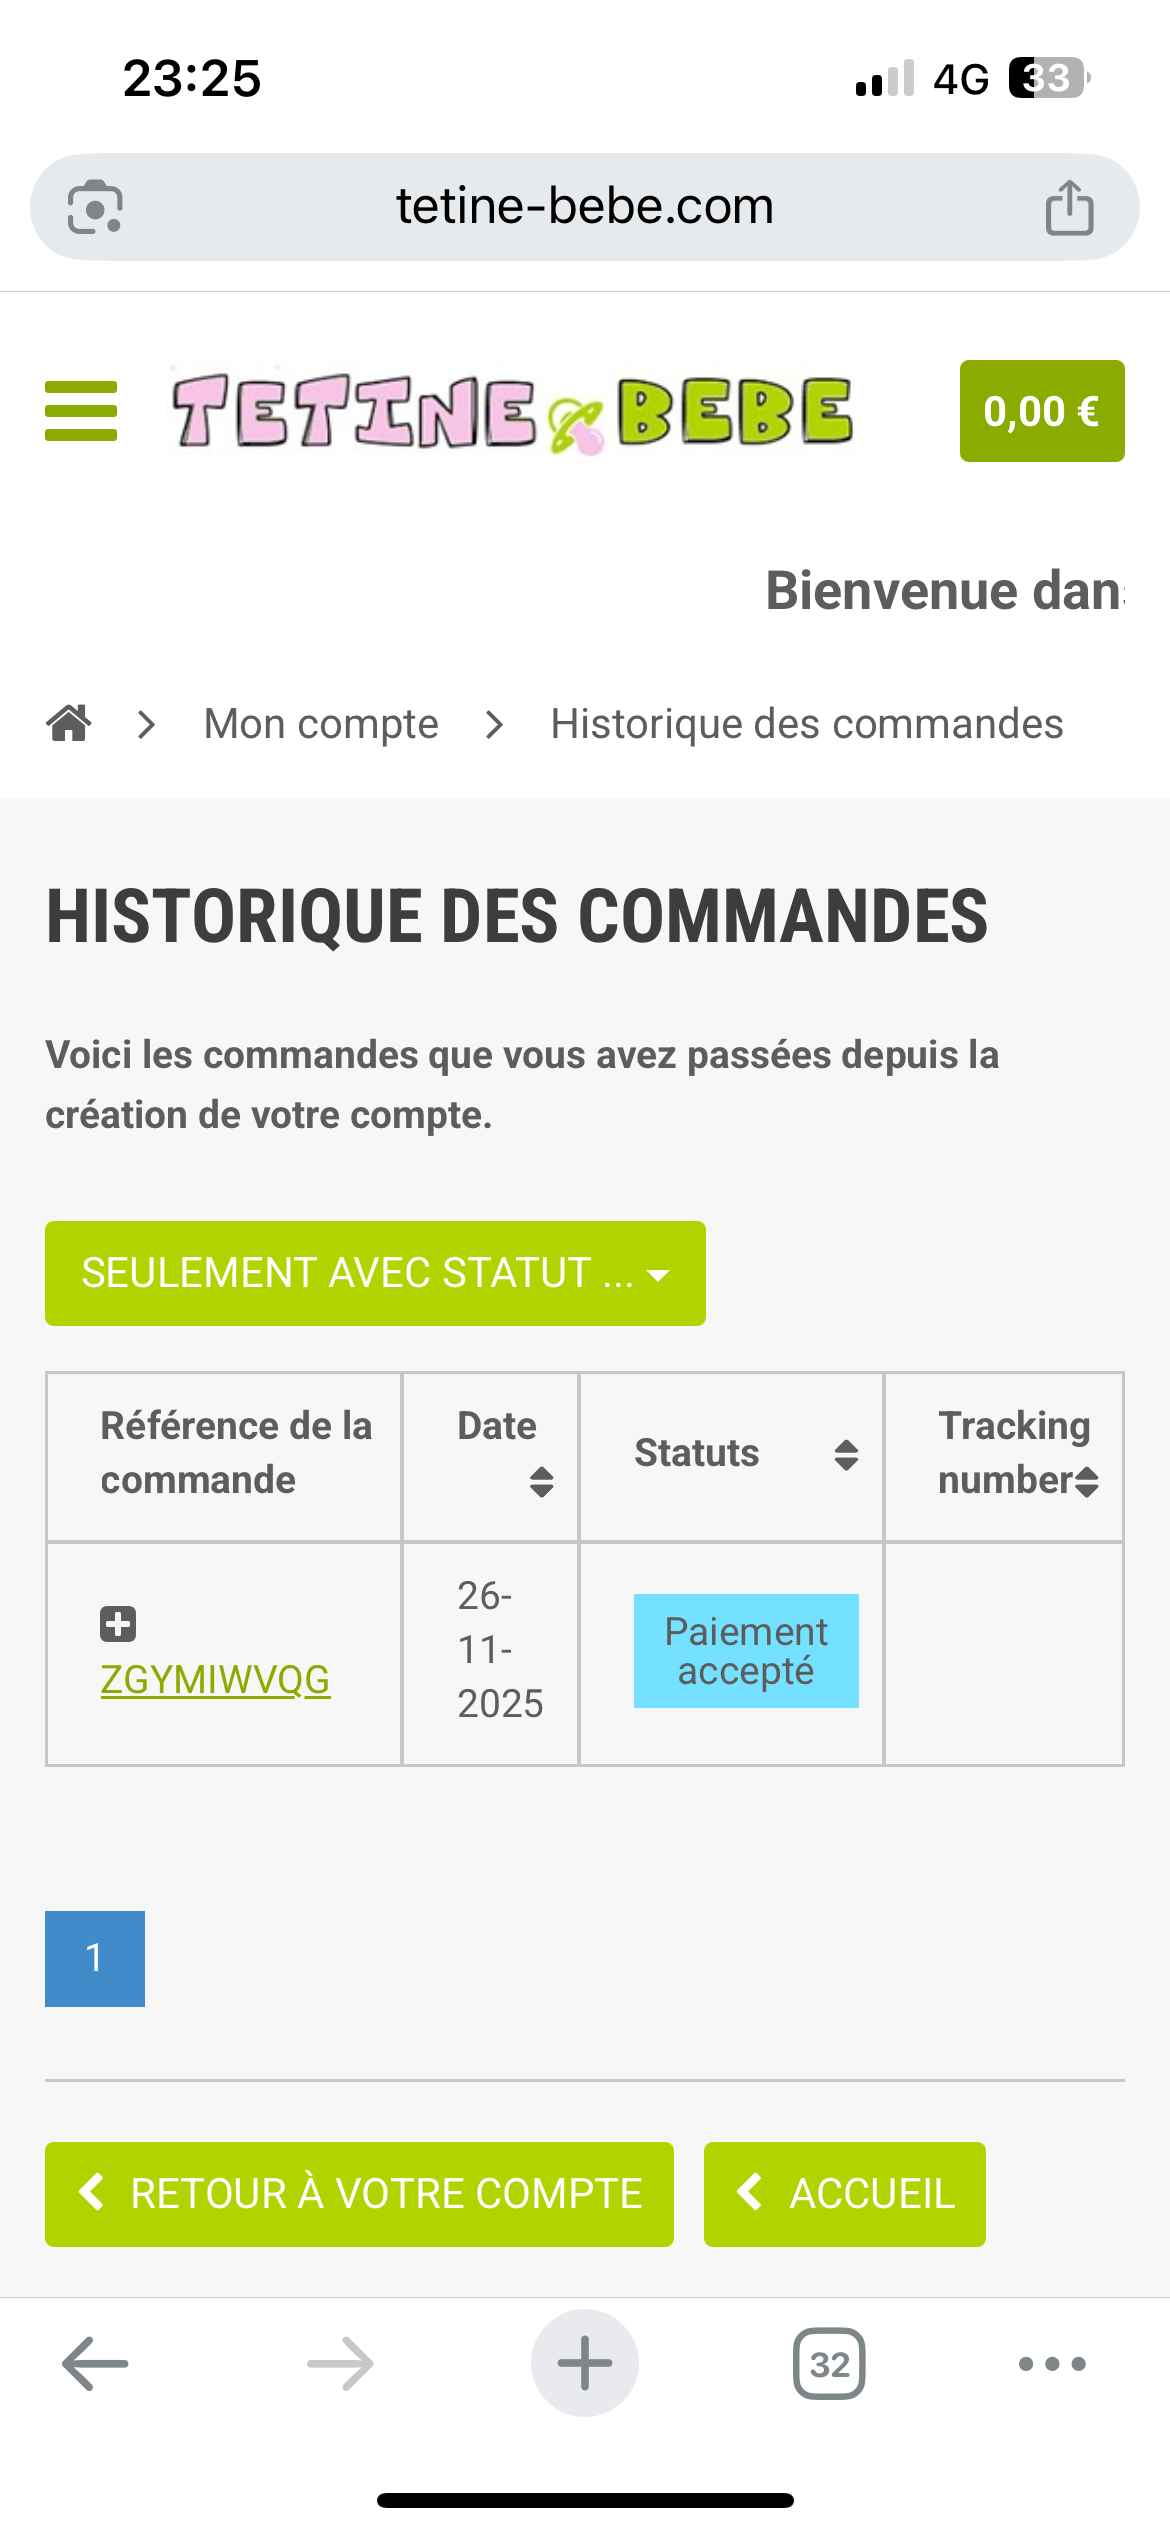1170x2532 pixels.
Task: Go to home via breadcrumb house icon
Action: coord(69,723)
